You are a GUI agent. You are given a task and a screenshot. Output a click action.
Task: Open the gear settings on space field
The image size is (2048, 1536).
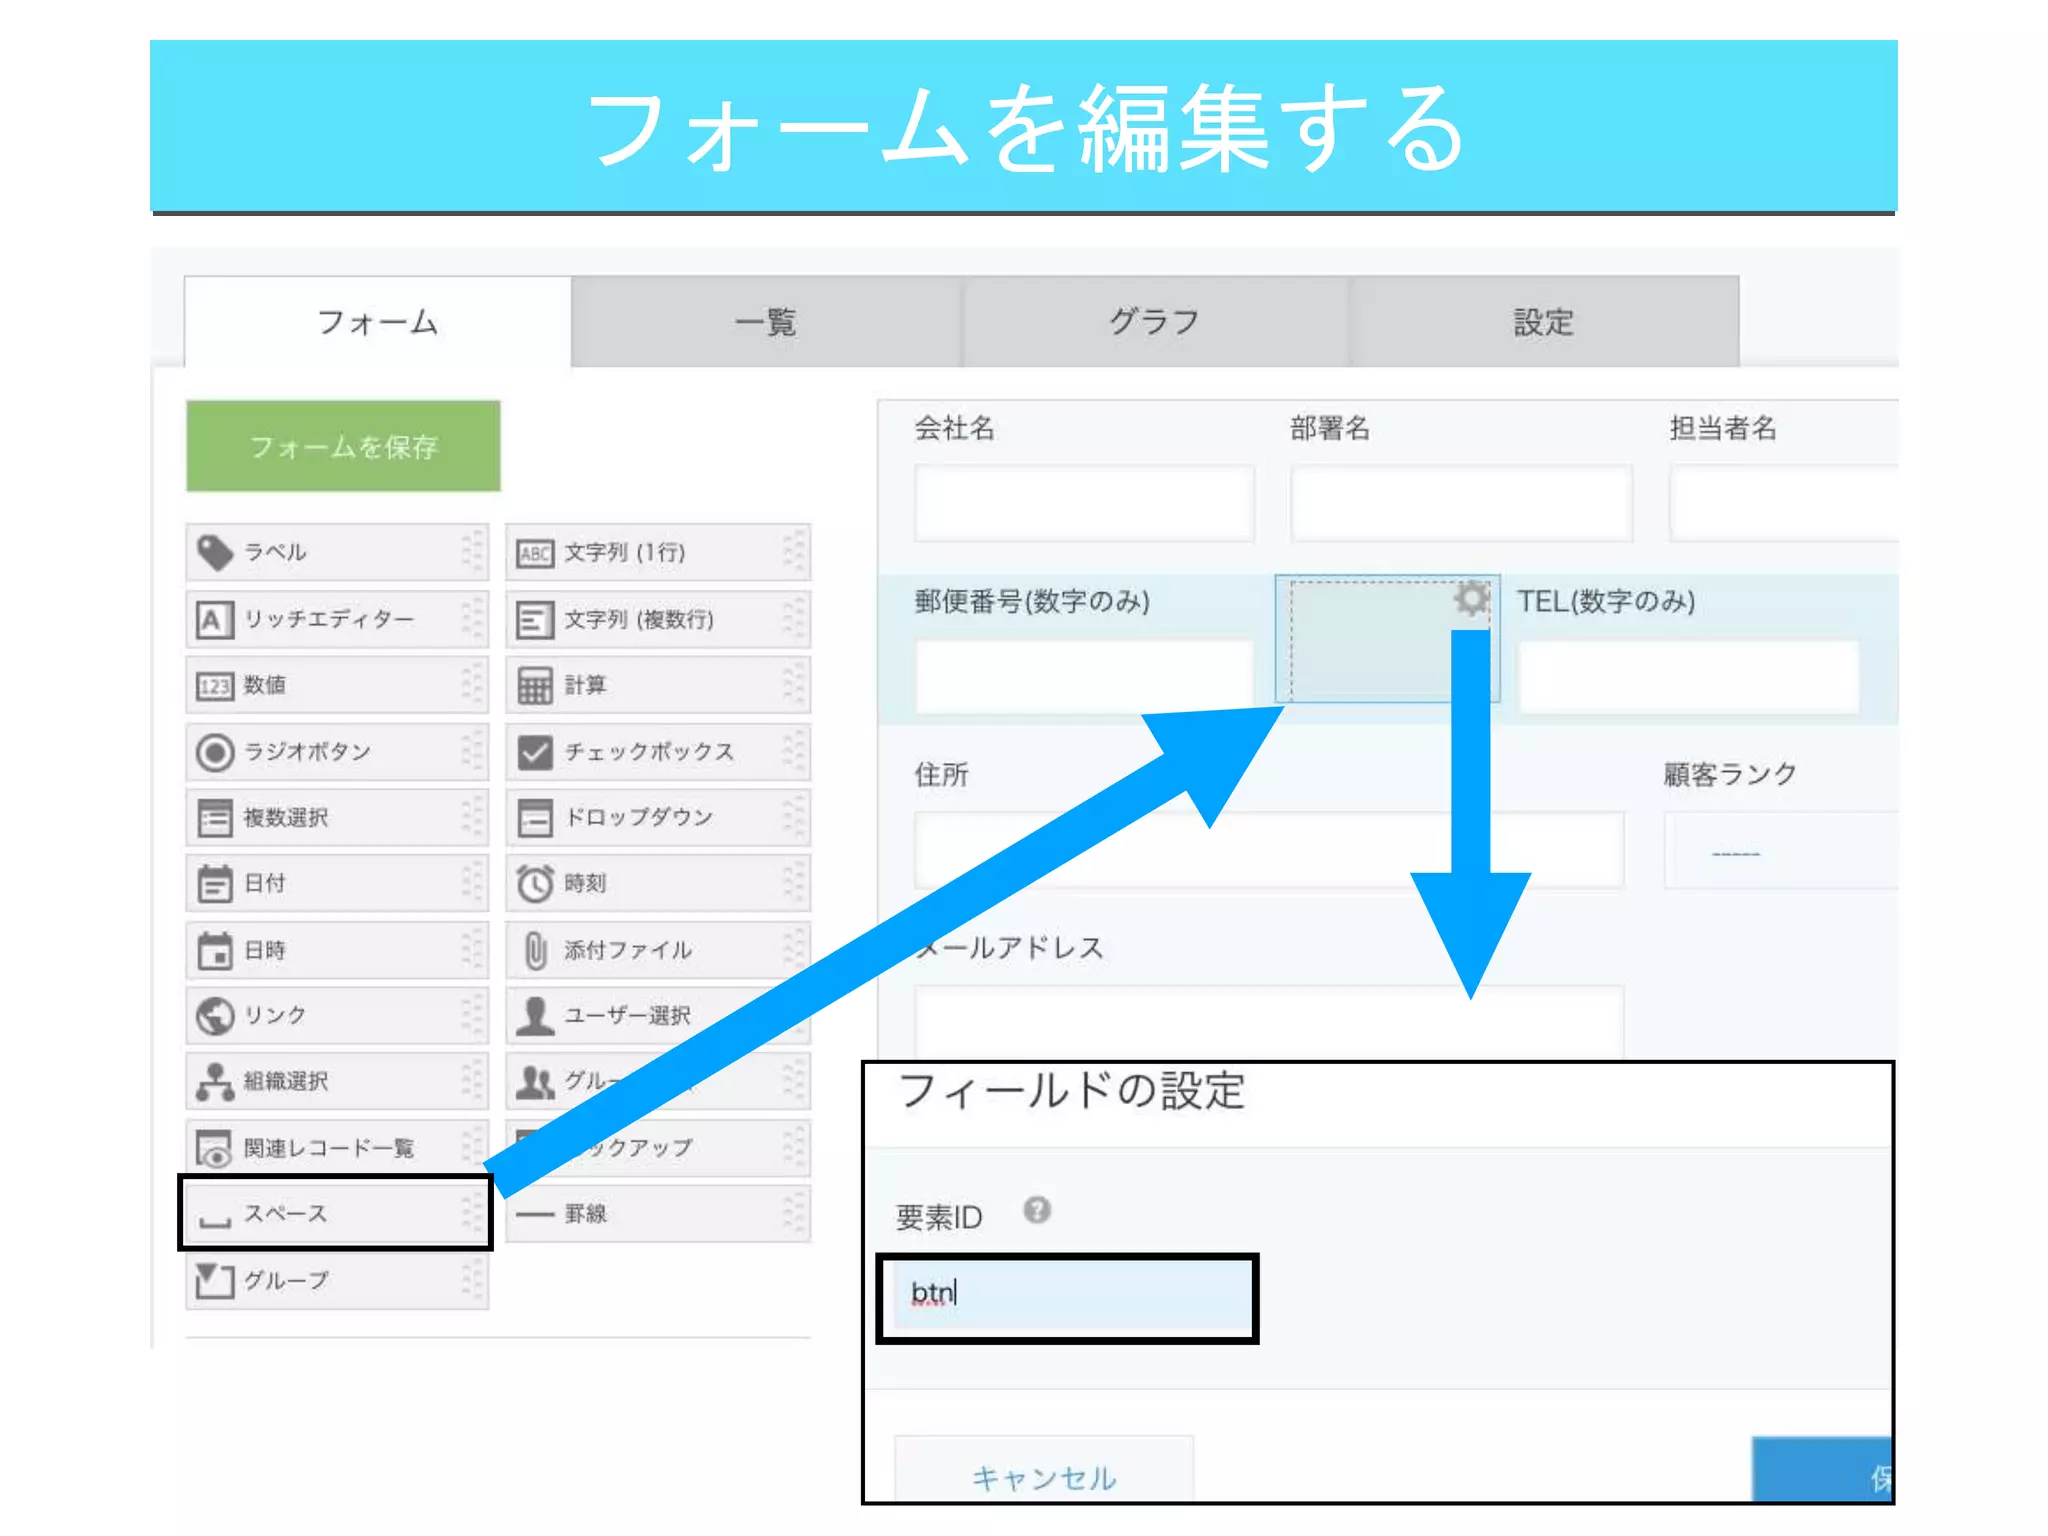coord(1471,599)
